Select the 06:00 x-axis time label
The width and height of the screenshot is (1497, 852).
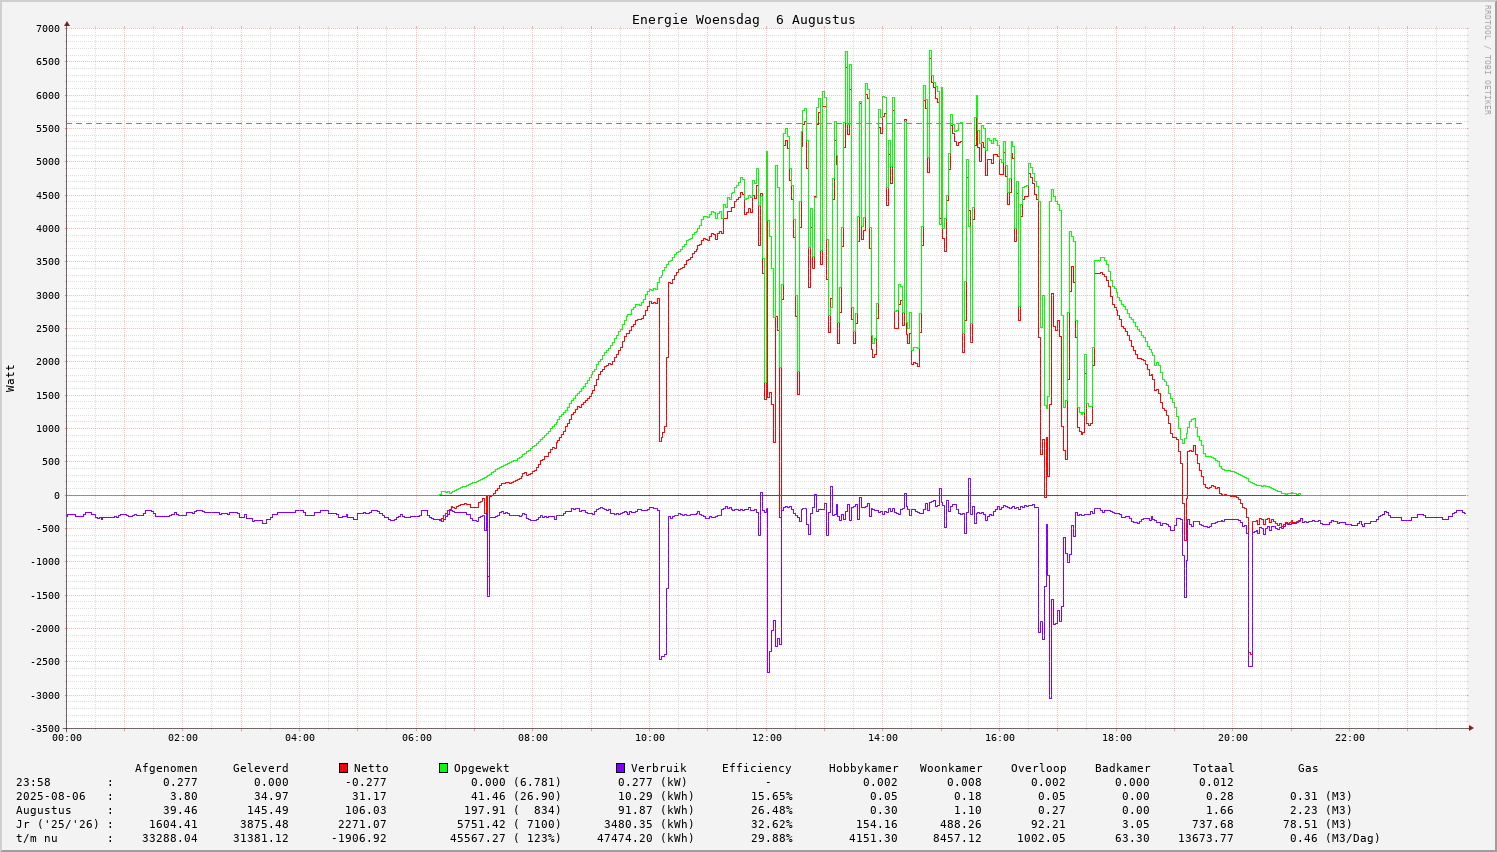click(416, 738)
